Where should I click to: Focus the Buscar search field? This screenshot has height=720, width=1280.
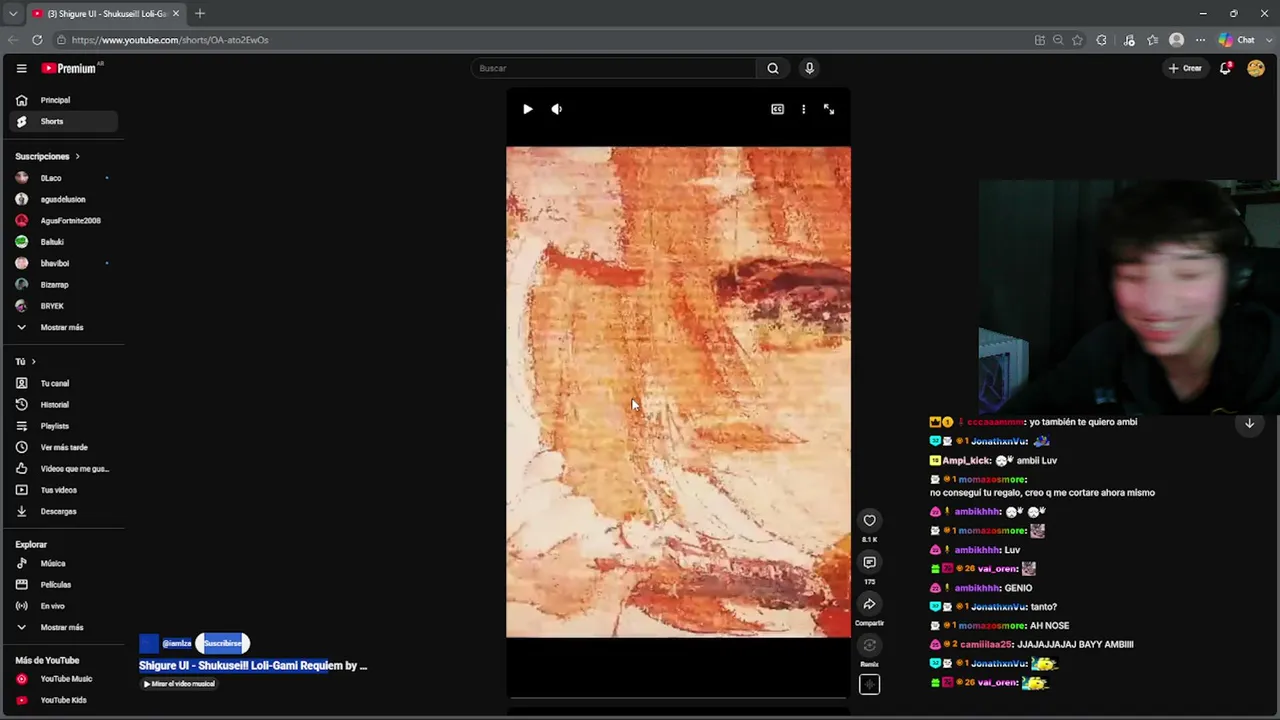[614, 68]
